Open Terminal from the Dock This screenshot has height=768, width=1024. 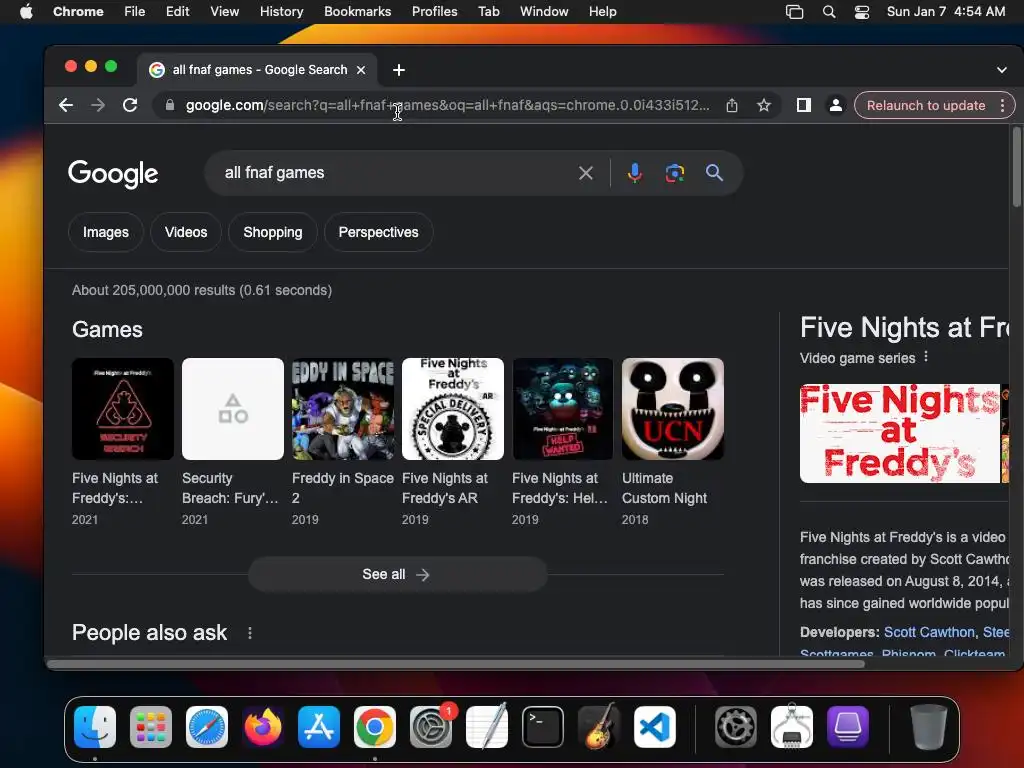pyautogui.click(x=543, y=727)
